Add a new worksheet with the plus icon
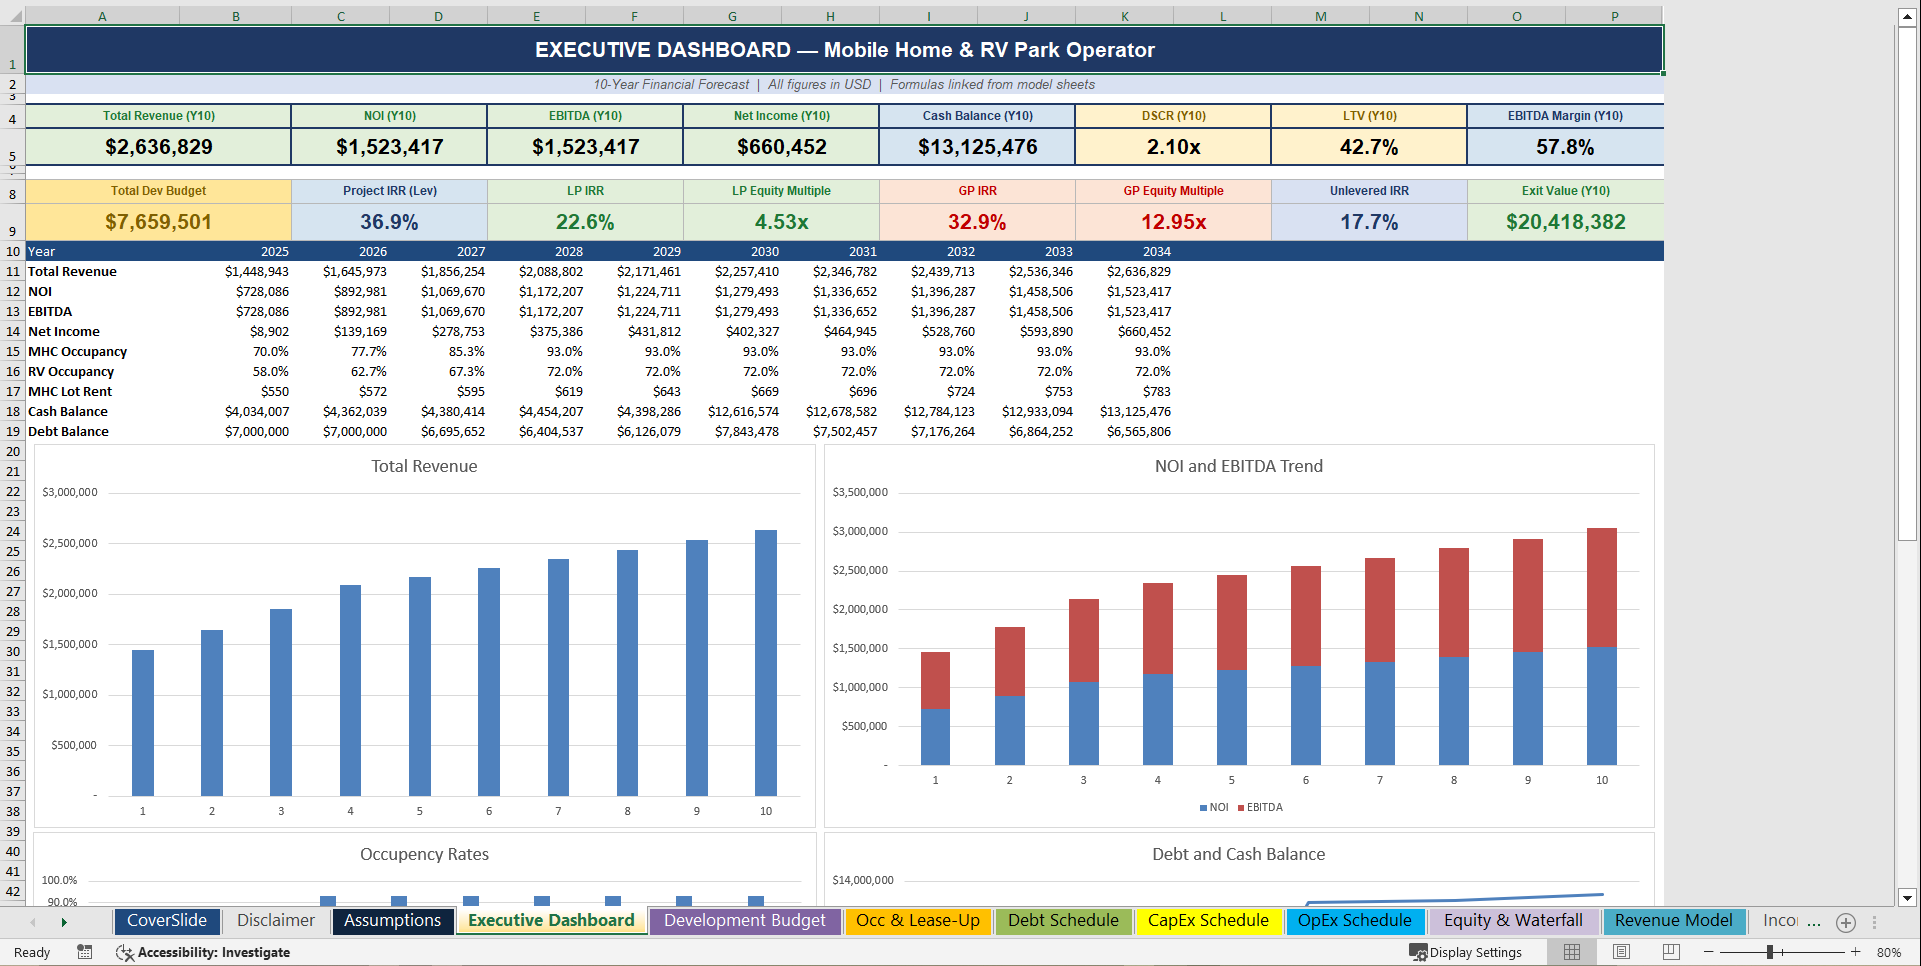This screenshot has width=1921, height=966. point(1845,921)
